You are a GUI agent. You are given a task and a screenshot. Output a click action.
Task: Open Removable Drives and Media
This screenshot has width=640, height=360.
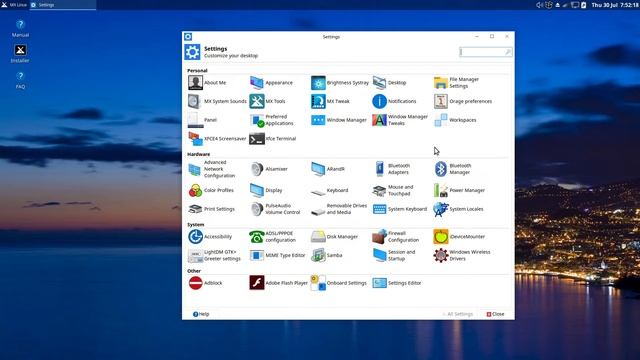(x=339, y=209)
